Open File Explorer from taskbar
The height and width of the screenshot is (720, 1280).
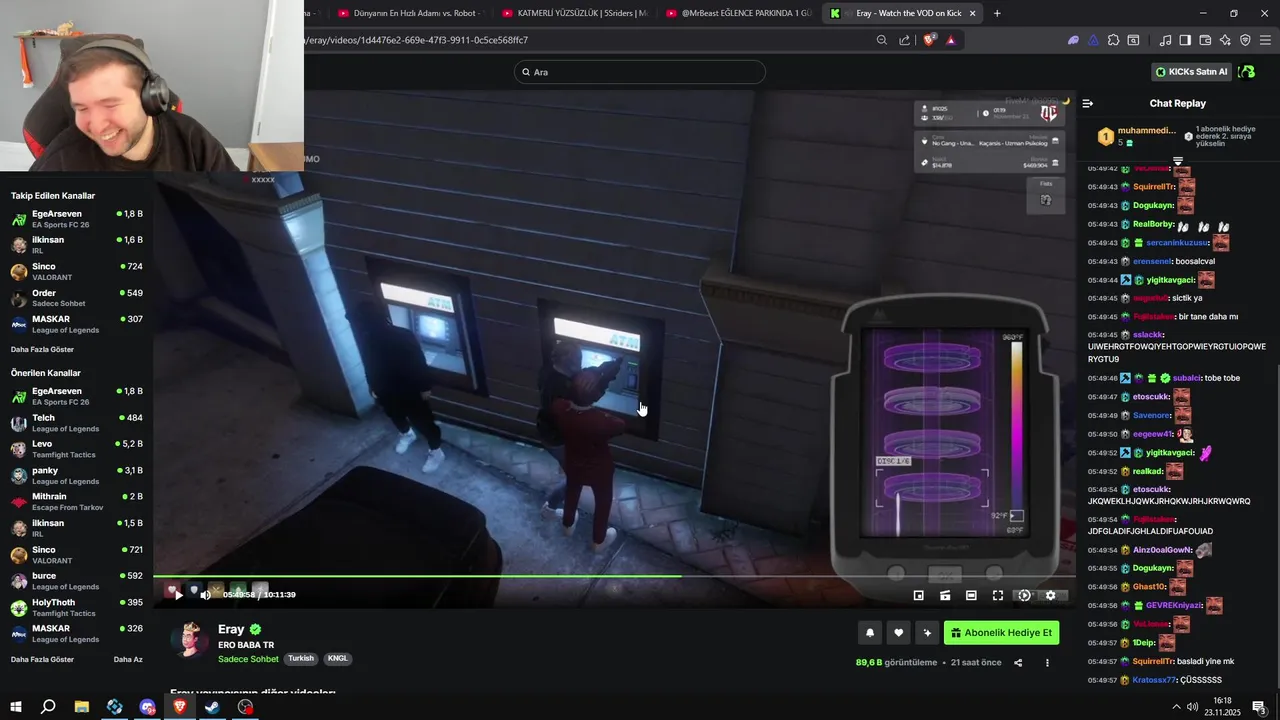pos(82,707)
